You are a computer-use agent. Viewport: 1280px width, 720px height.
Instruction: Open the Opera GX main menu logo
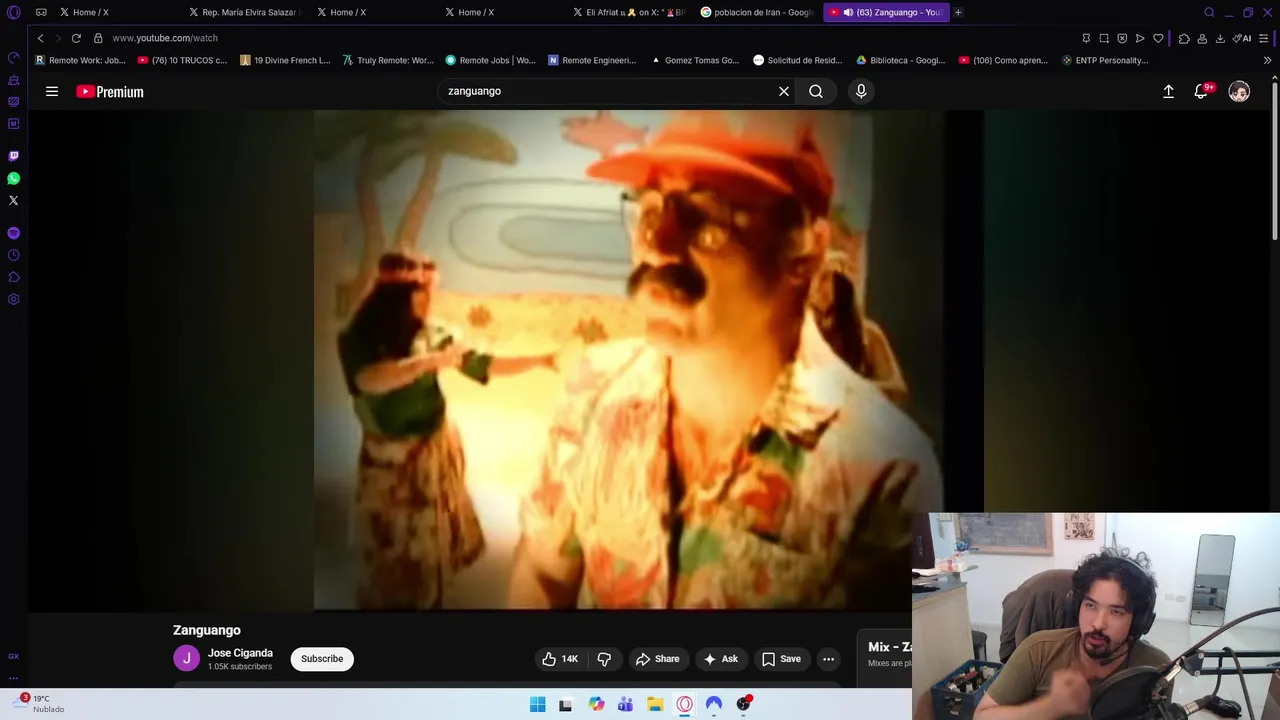click(13, 13)
